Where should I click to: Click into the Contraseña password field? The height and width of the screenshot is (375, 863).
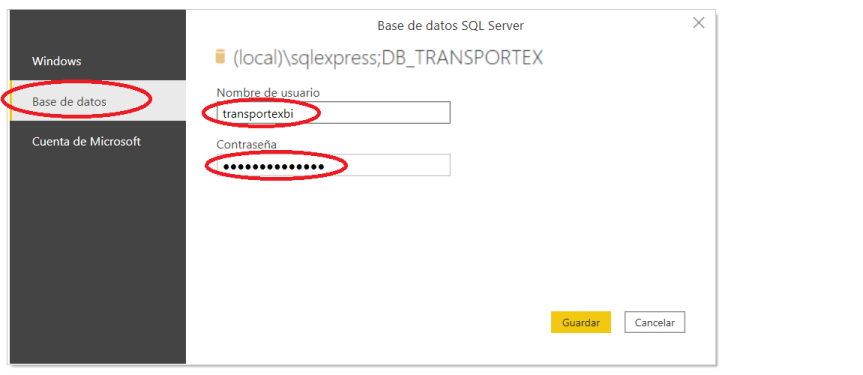[x=334, y=165]
